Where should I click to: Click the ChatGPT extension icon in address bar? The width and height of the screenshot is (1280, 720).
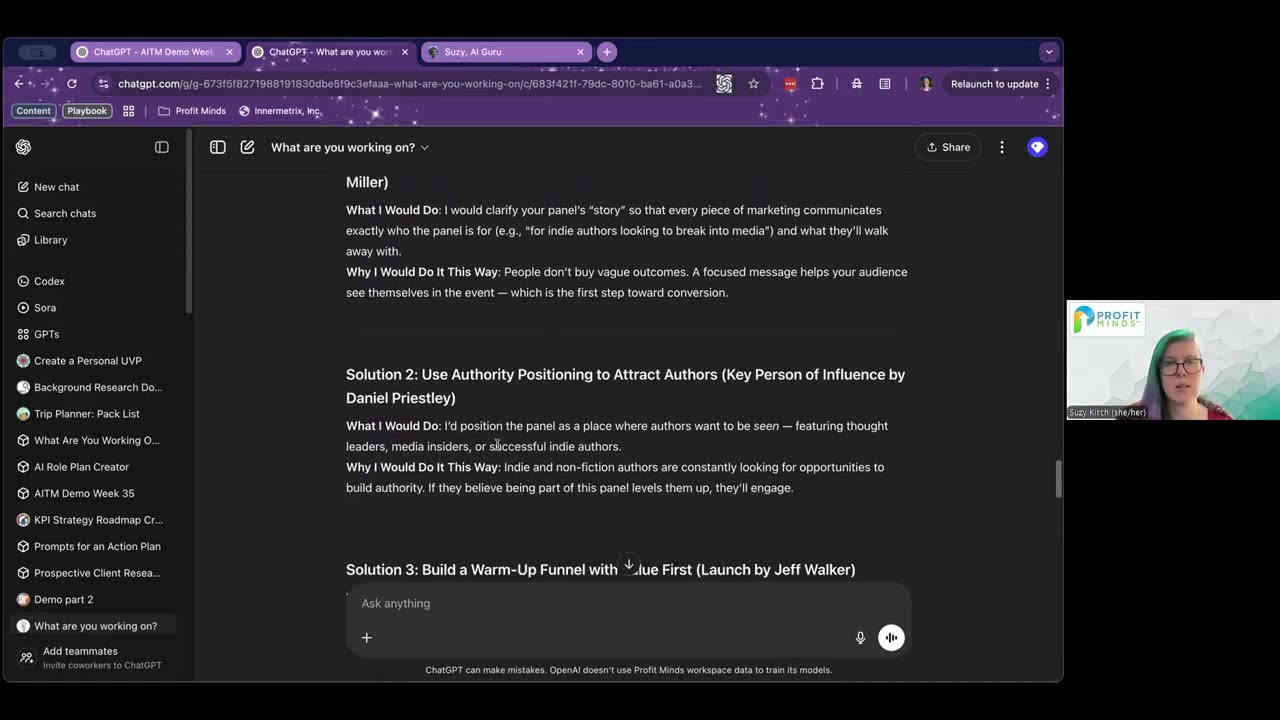click(724, 84)
